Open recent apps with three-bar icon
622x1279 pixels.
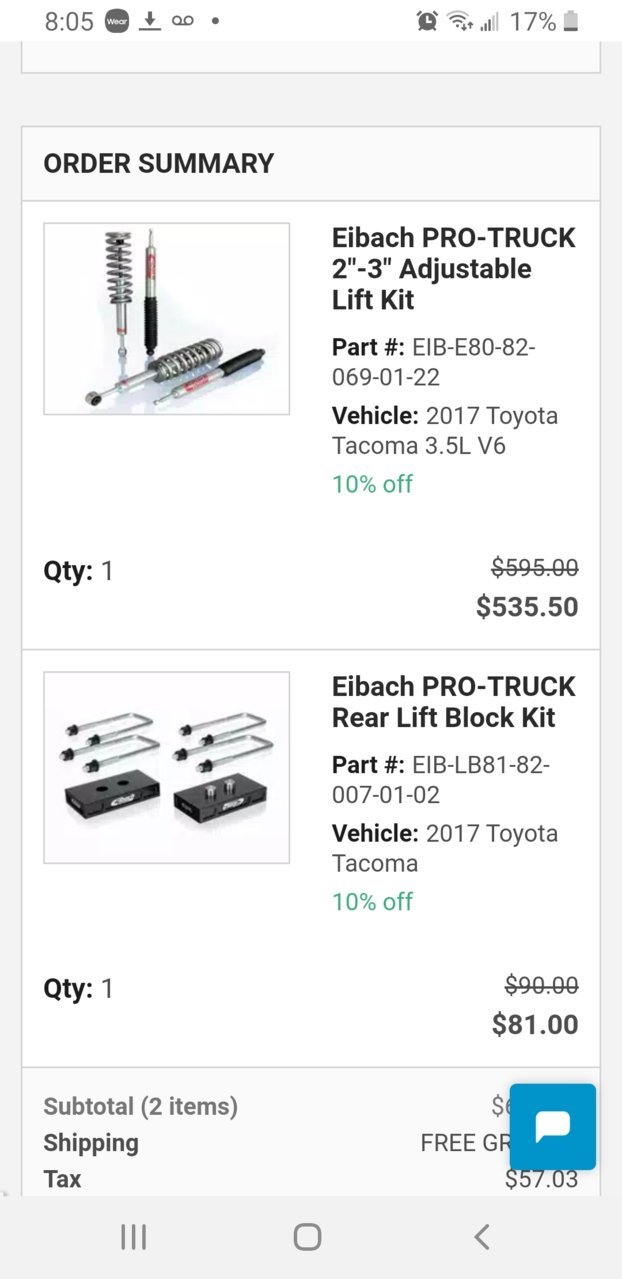[133, 1237]
